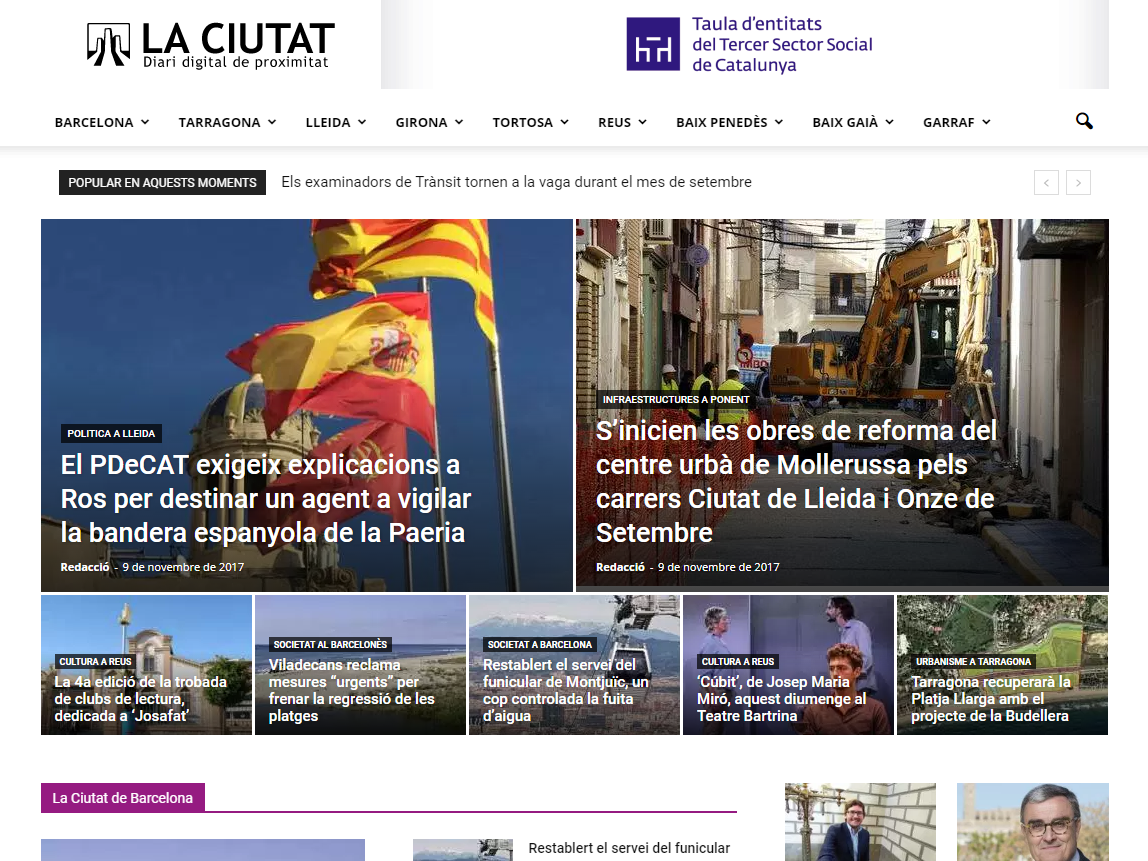
Task: Expand the Garraf menu chevron
Action: coord(986,122)
